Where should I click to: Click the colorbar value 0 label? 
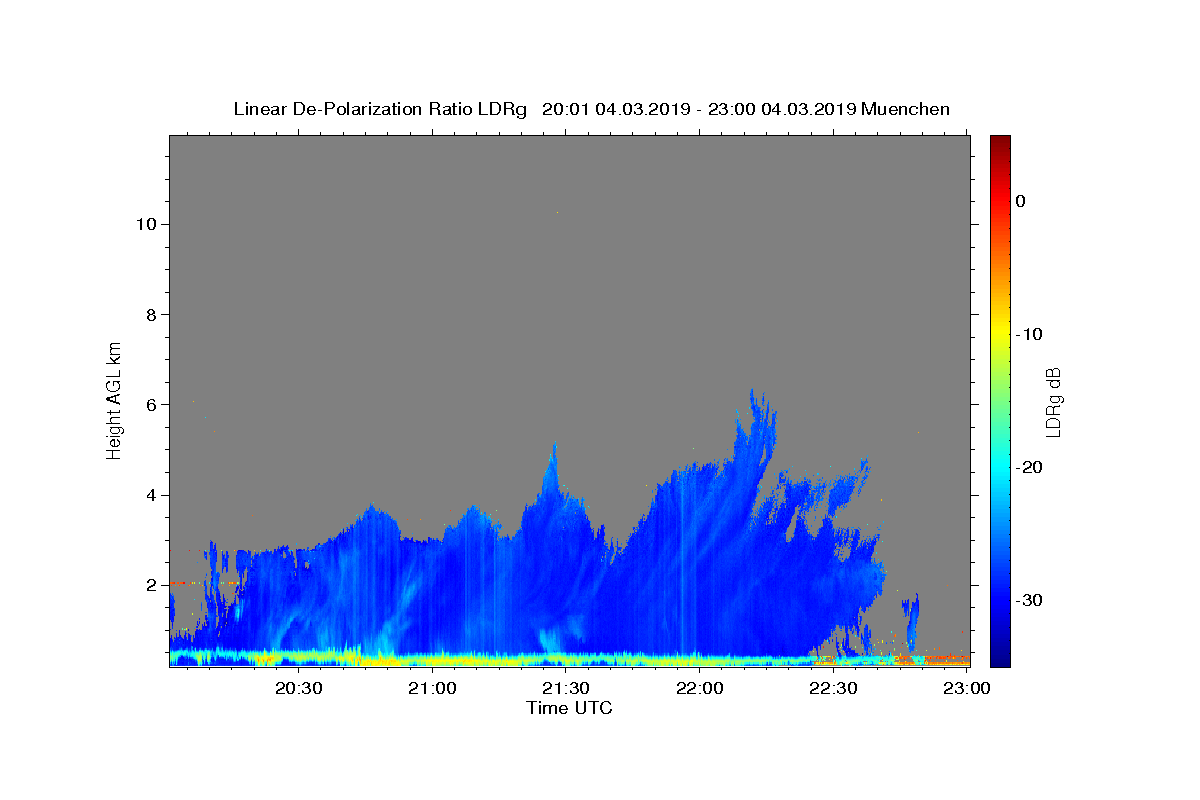[1021, 201]
